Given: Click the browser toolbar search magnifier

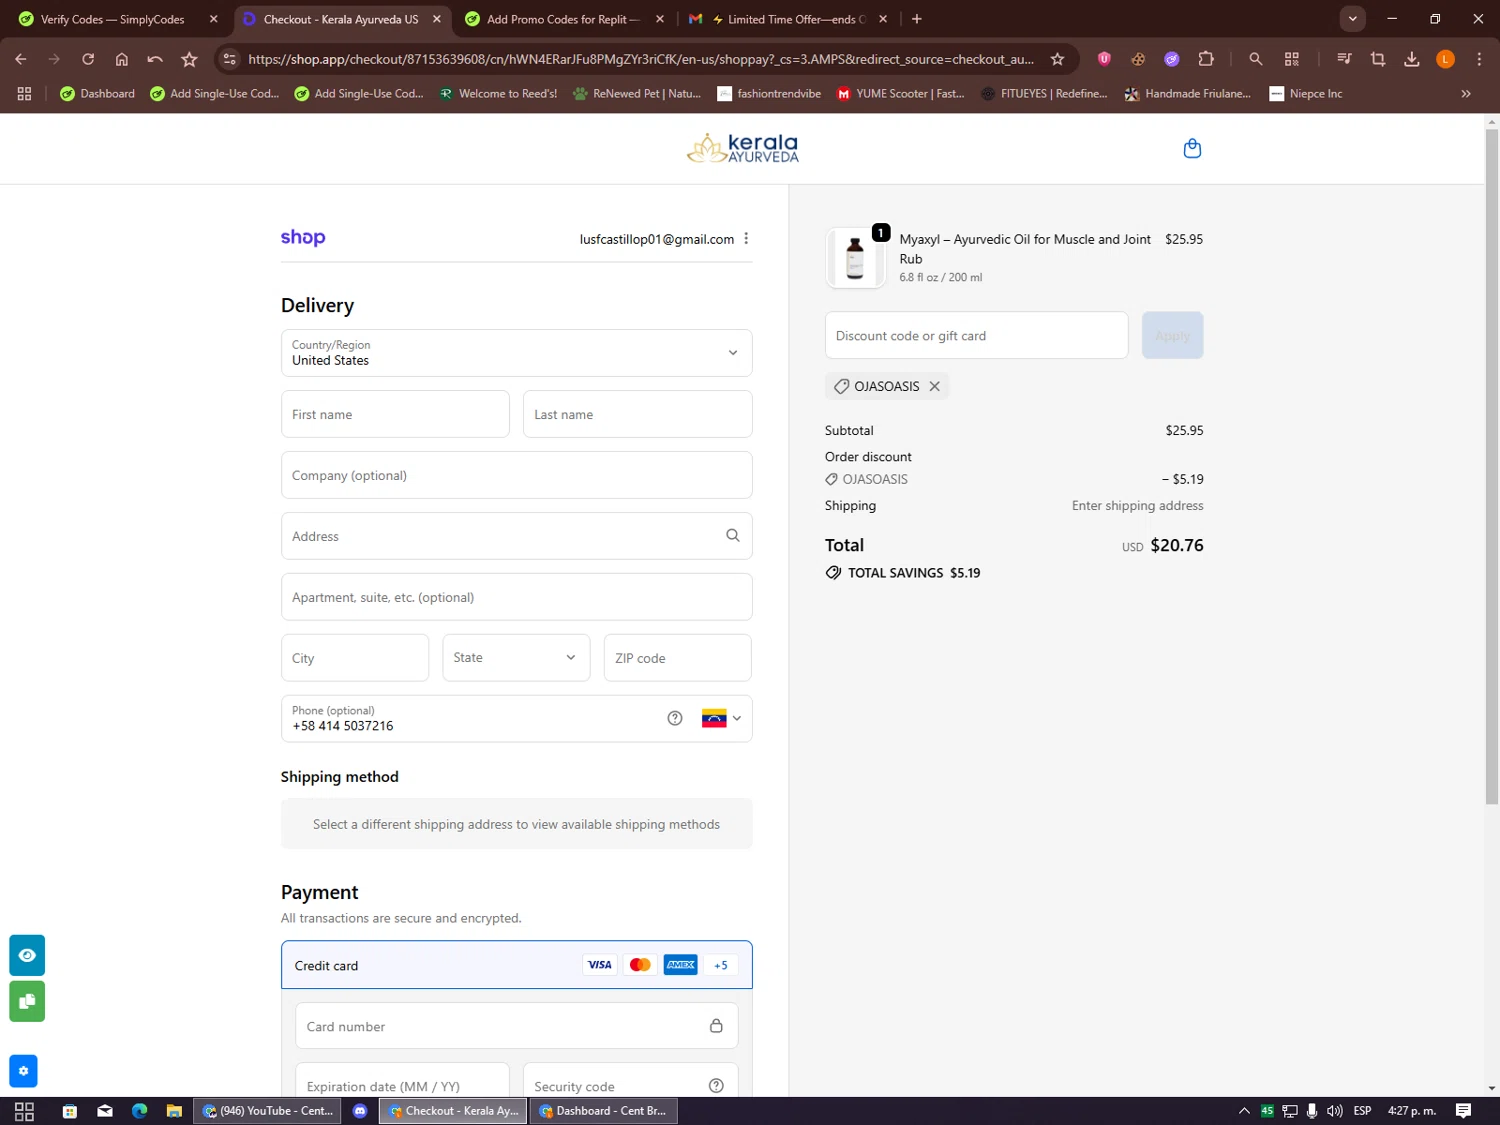Looking at the screenshot, I should 1256,59.
